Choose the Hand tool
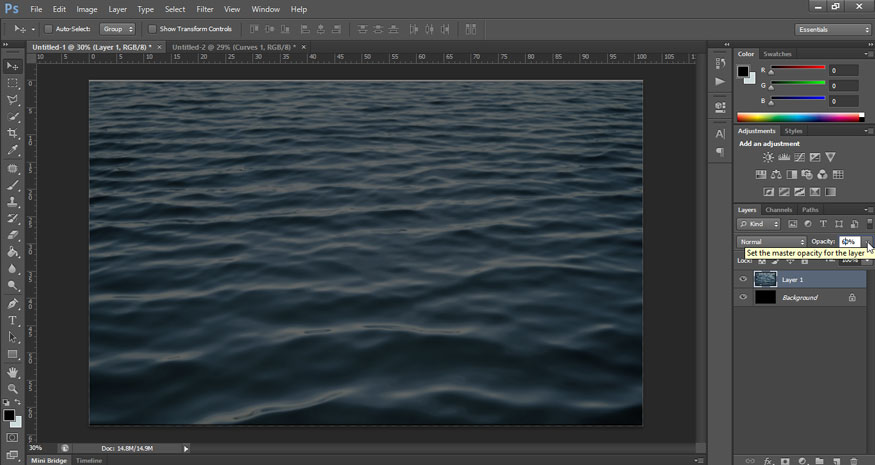875x465 pixels. (12, 371)
